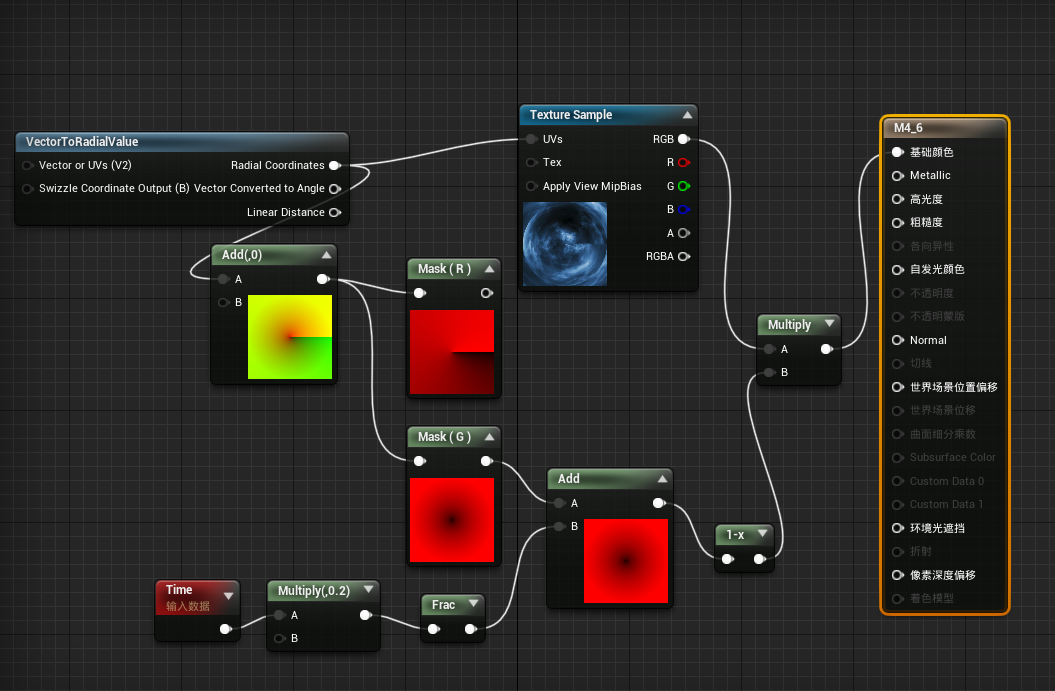1055x691 pixels.
Task: Click the Linear Distance output pin
Action: pos(336,212)
